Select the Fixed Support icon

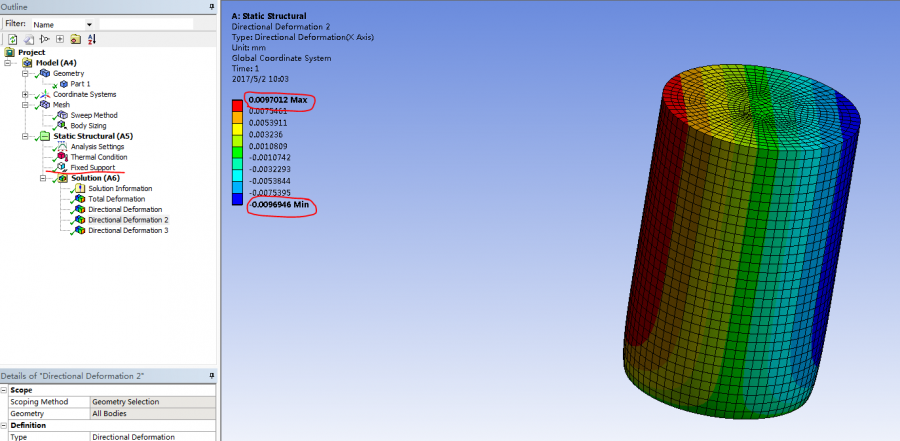click(63, 167)
